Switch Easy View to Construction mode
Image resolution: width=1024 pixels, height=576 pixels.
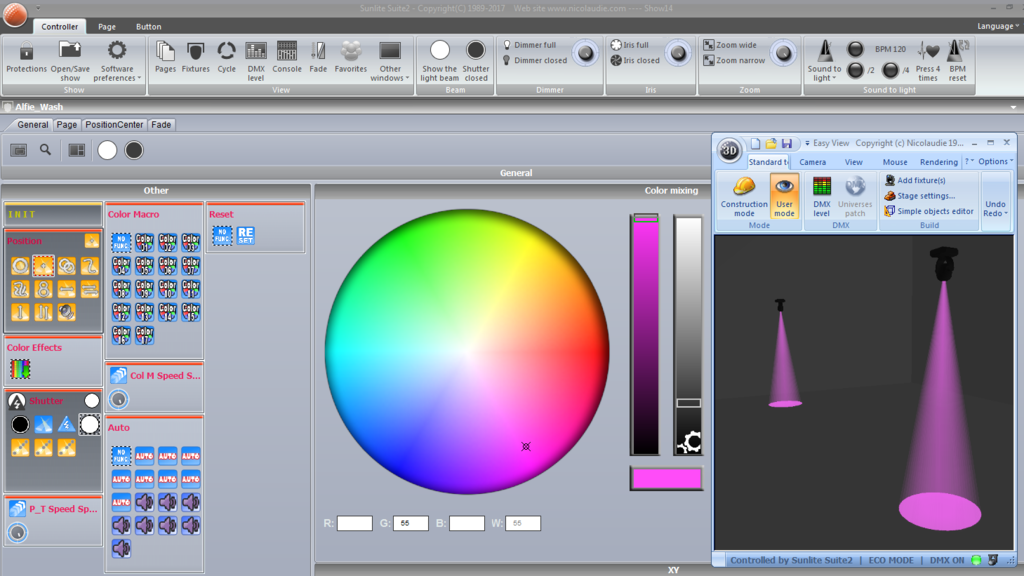point(744,197)
